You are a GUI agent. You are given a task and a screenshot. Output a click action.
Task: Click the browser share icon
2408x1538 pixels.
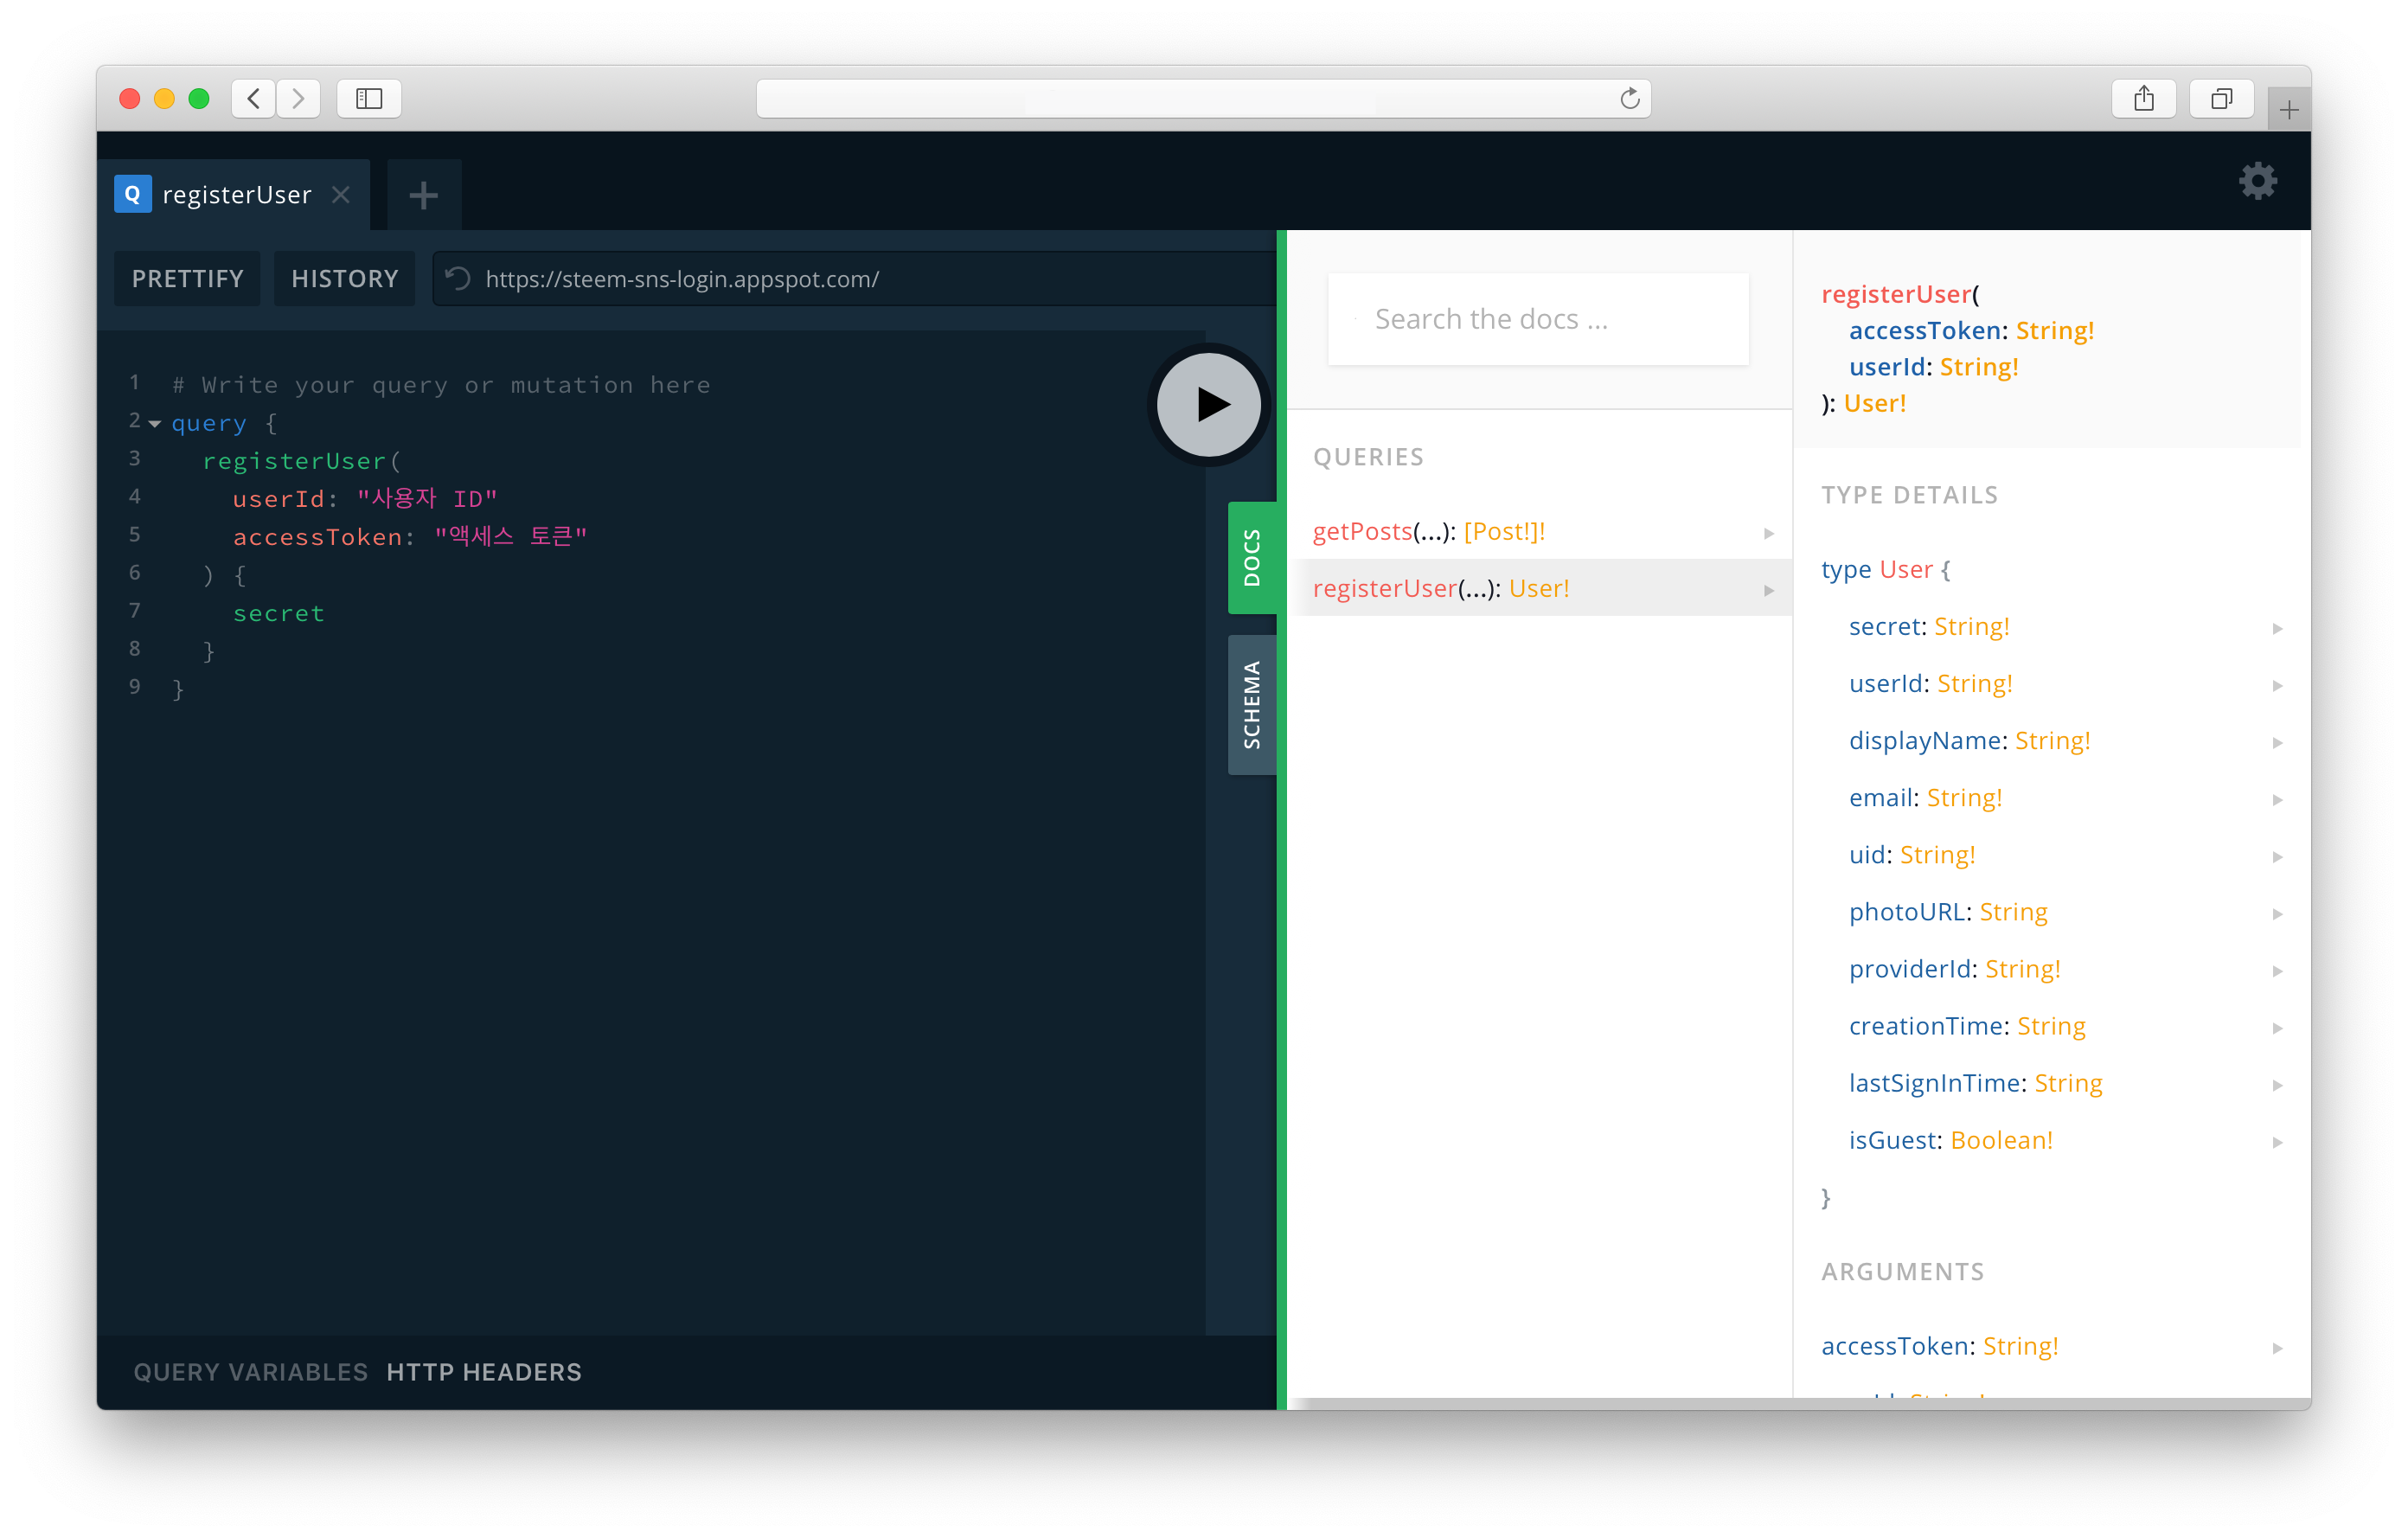tap(2143, 98)
